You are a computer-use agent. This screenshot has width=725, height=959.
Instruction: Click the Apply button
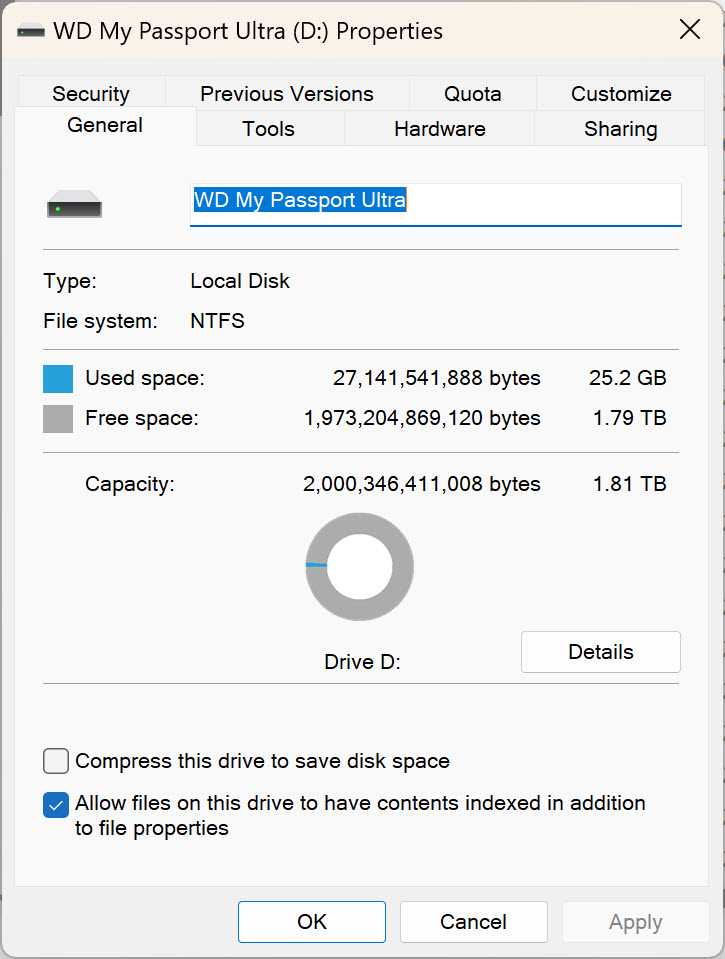pos(636,922)
